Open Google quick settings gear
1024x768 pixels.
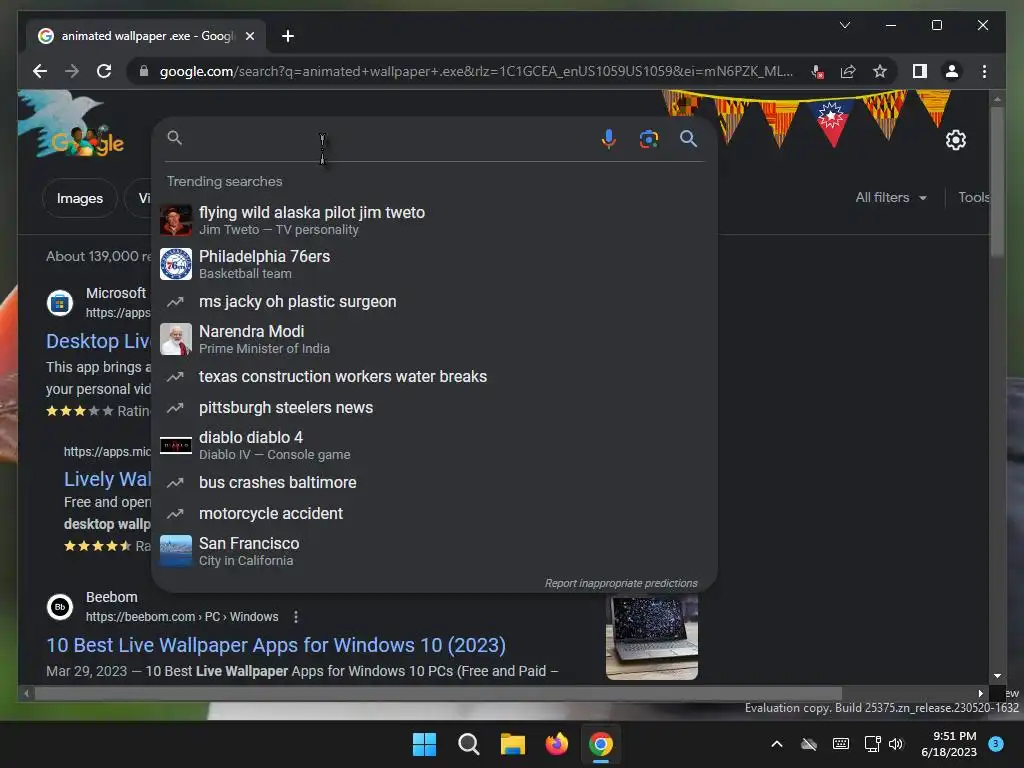click(x=955, y=140)
